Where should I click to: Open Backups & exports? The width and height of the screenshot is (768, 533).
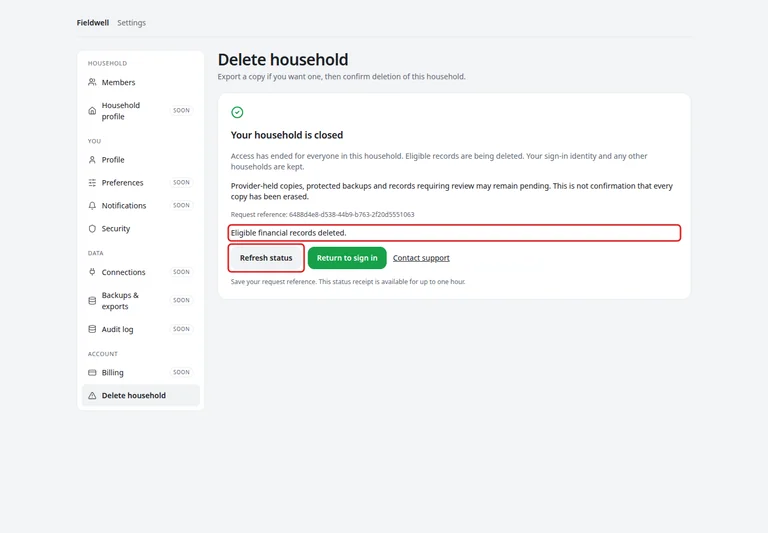[x=141, y=301]
